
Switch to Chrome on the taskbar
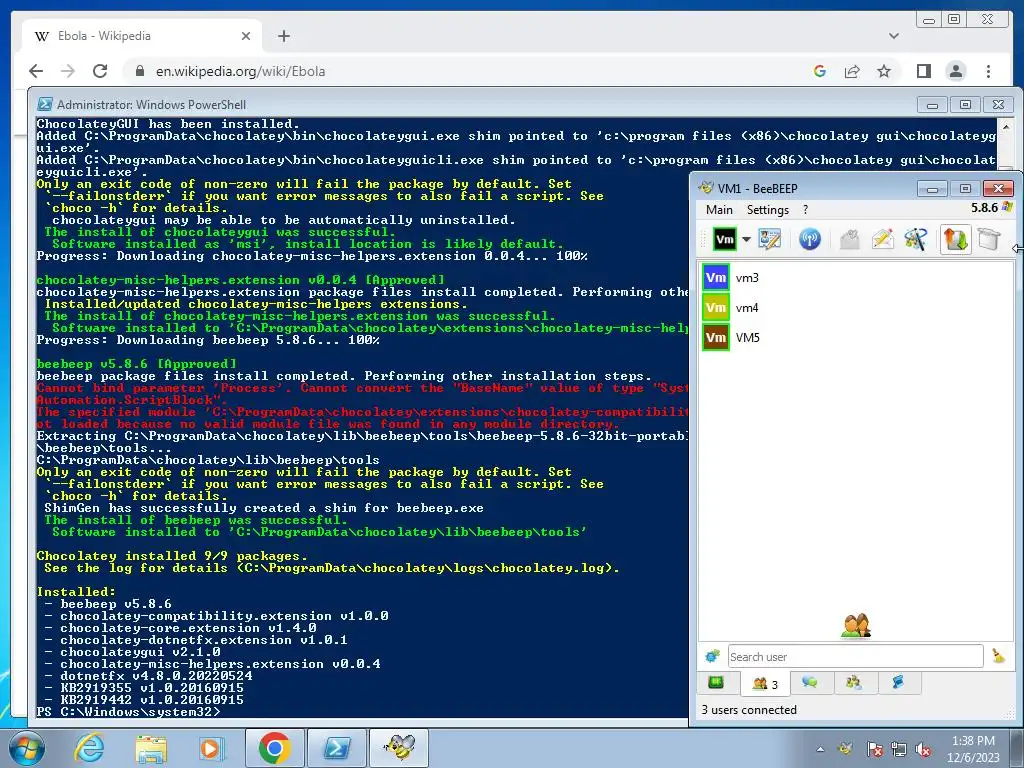tap(274, 748)
